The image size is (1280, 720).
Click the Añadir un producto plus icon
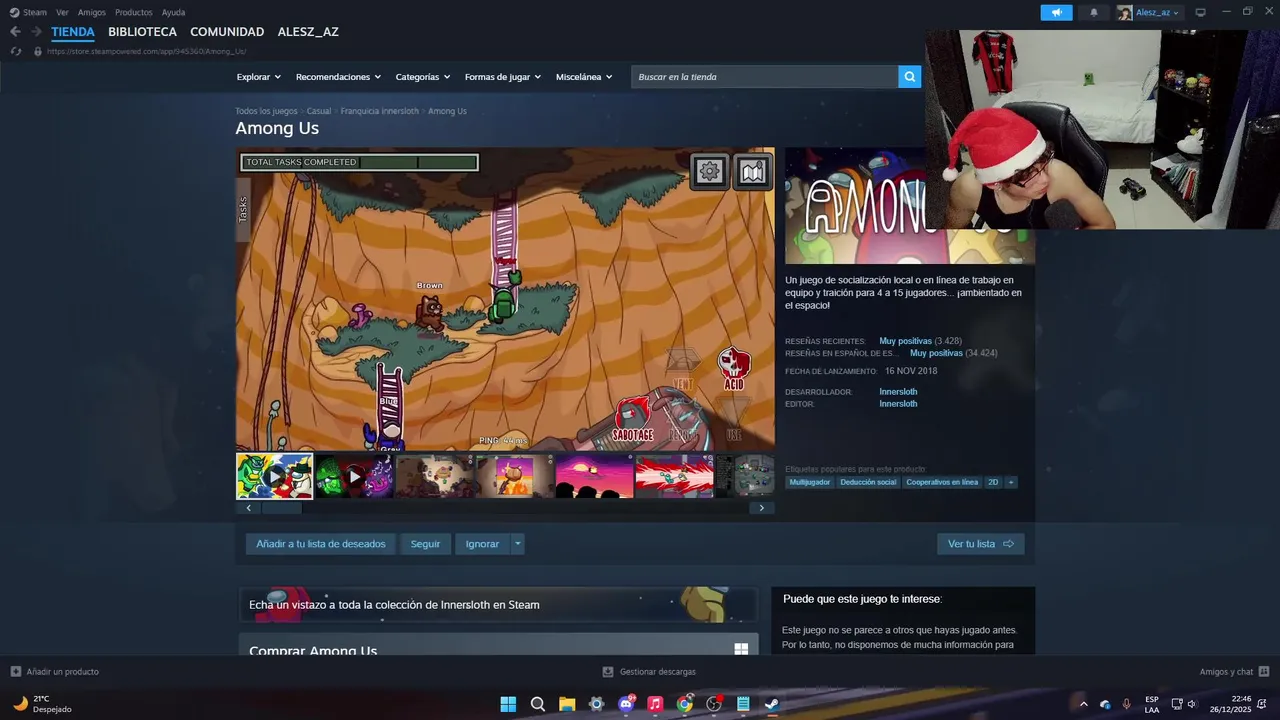[x=15, y=672]
